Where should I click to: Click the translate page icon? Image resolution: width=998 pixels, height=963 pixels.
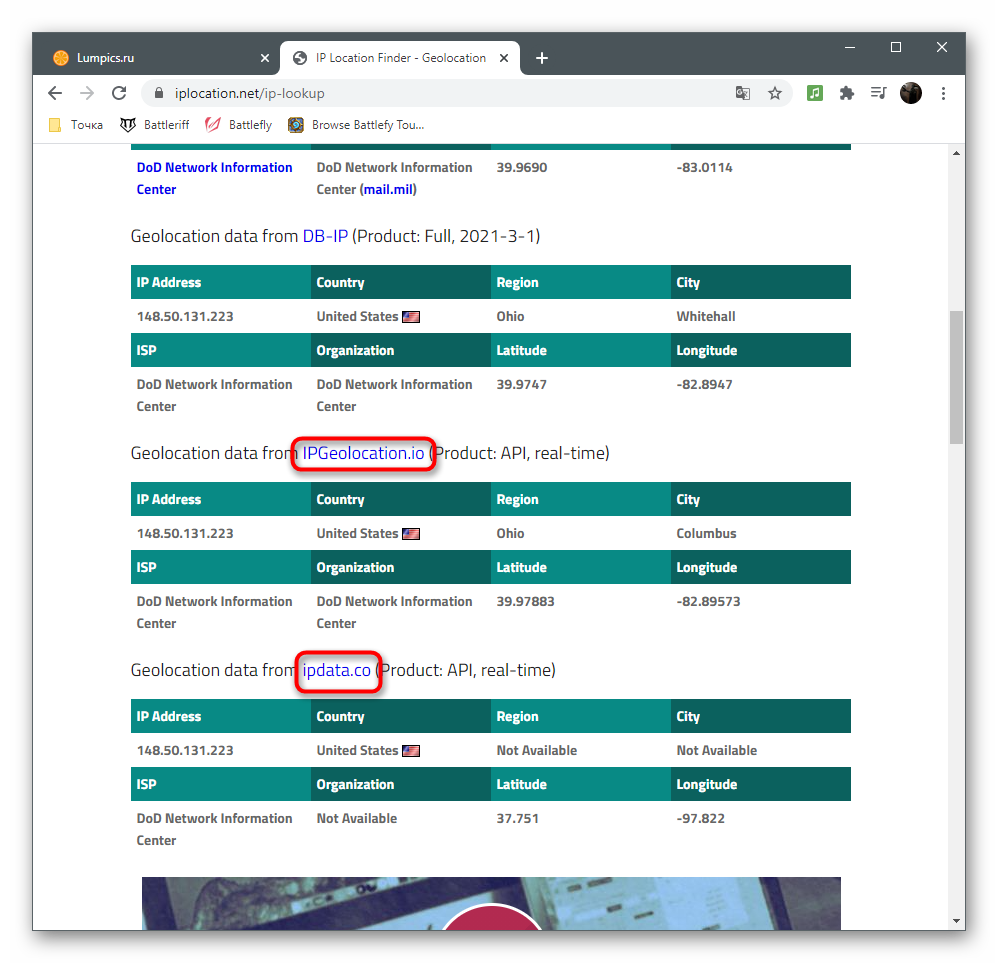click(742, 93)
